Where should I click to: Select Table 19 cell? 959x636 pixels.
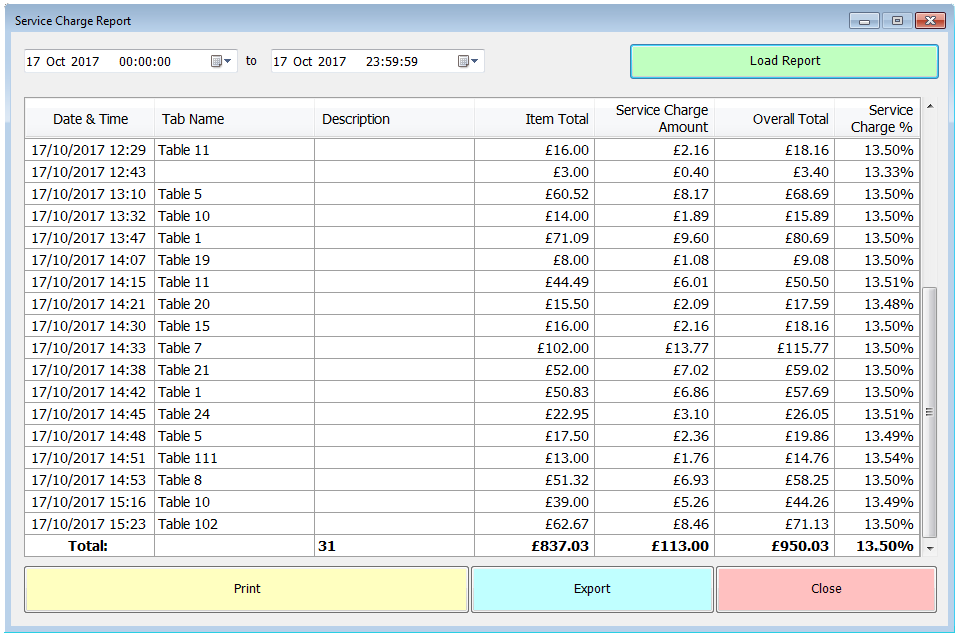point(234,260)
